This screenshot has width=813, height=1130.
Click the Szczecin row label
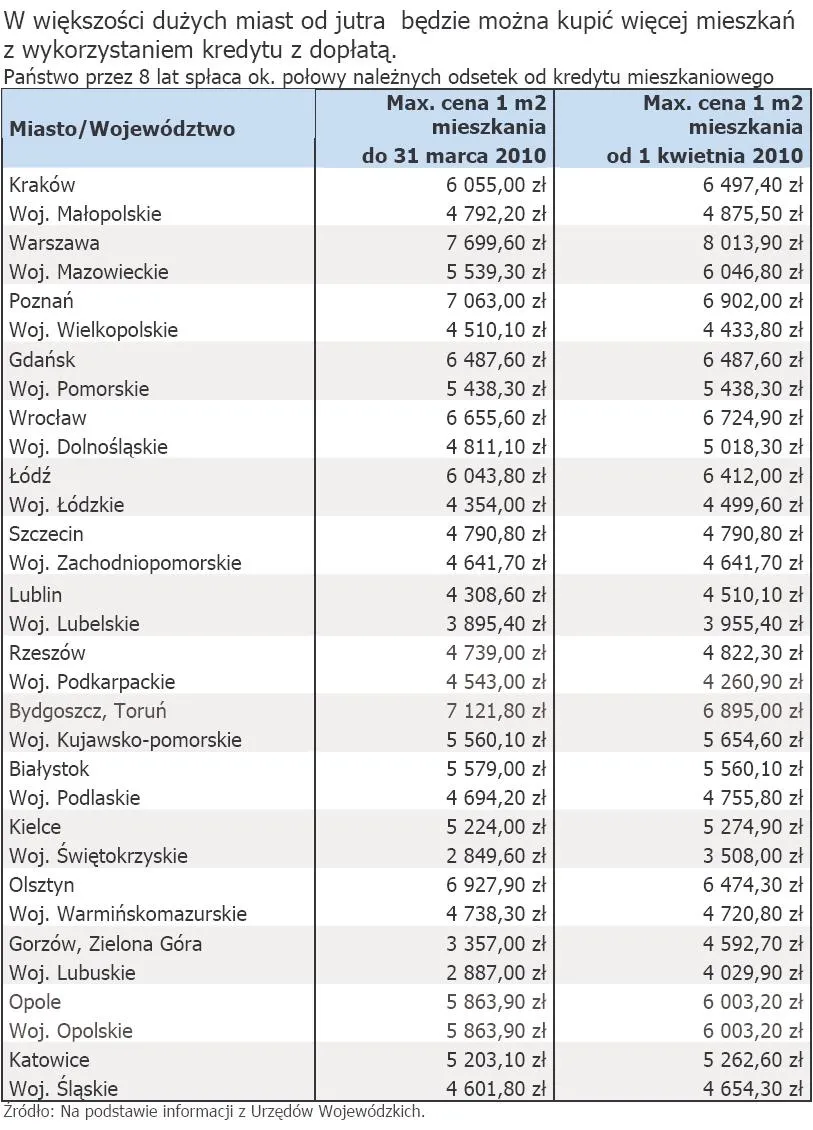click(x=46, y=534)
